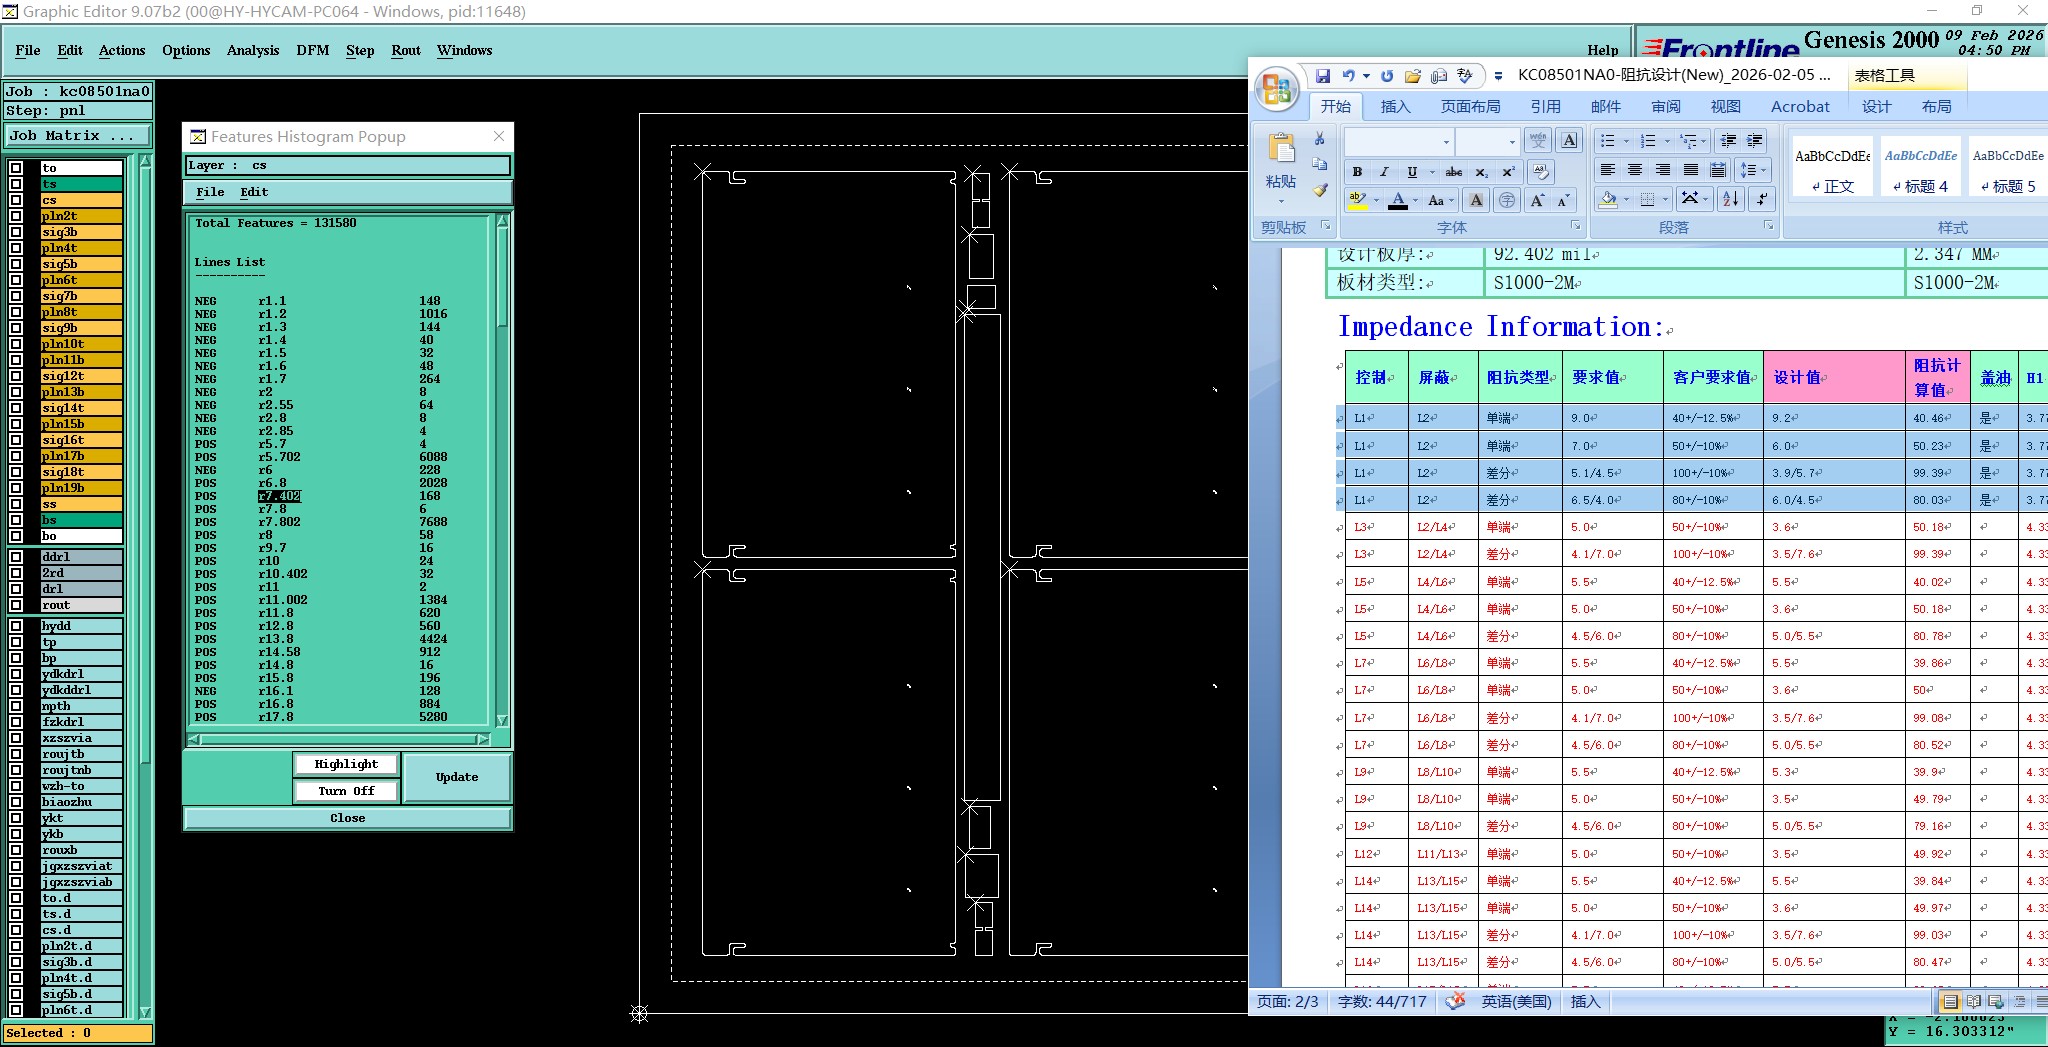Open the DFM menu
Image resolution: width=2048 pixels, height=1047 pixels.
click(313, 50)
